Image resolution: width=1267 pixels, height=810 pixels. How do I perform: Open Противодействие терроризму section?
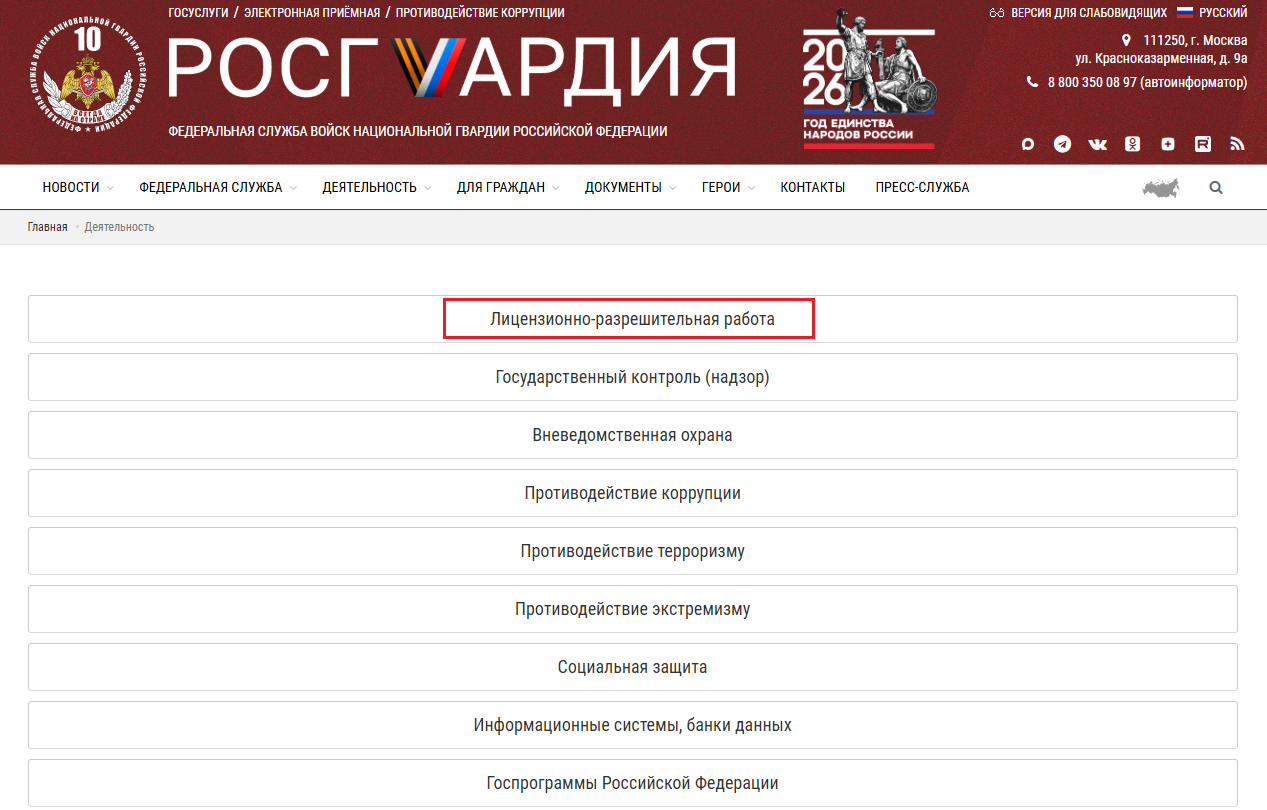pos(633,551)
